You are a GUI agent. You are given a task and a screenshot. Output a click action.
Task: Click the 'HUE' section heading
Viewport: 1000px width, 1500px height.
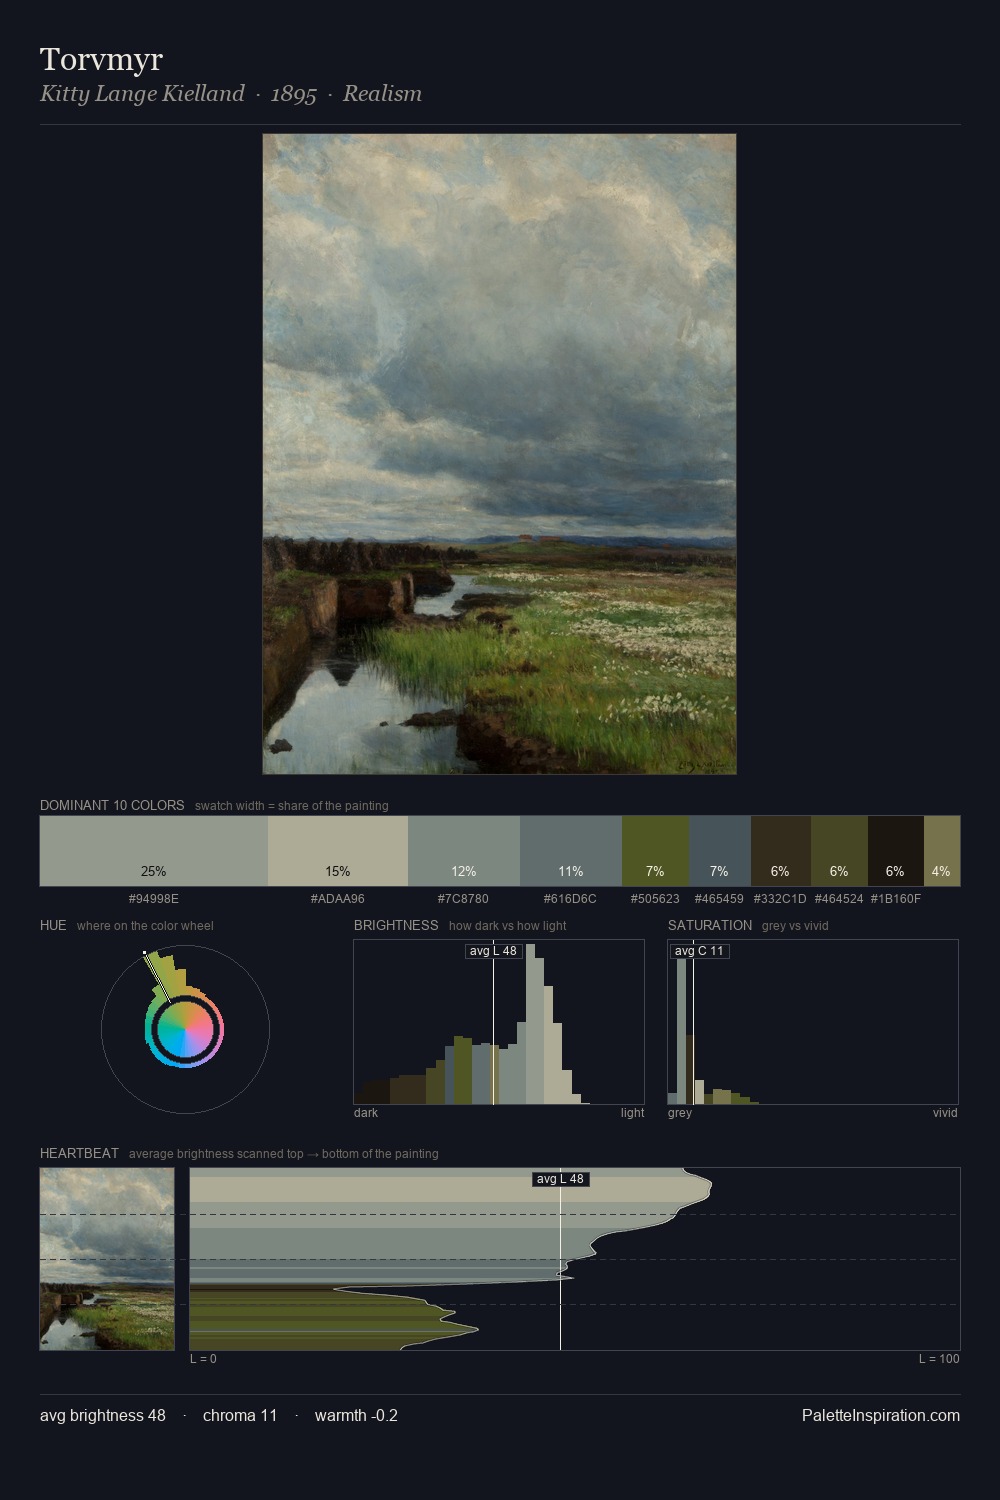pyautogui.click(x=53, y=925)
